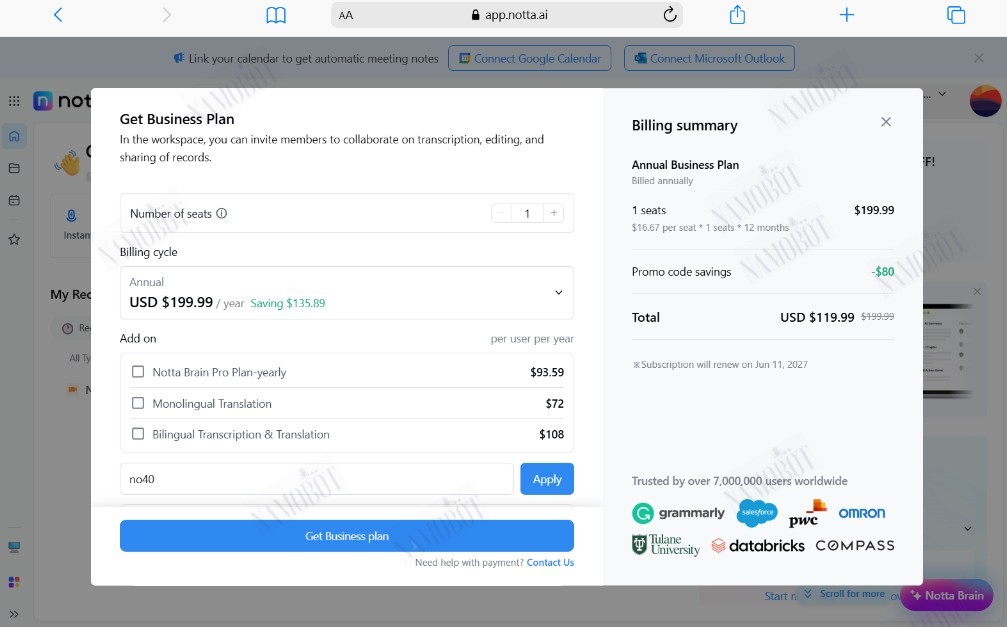Show all tabs overview icon

coord(956,15)
